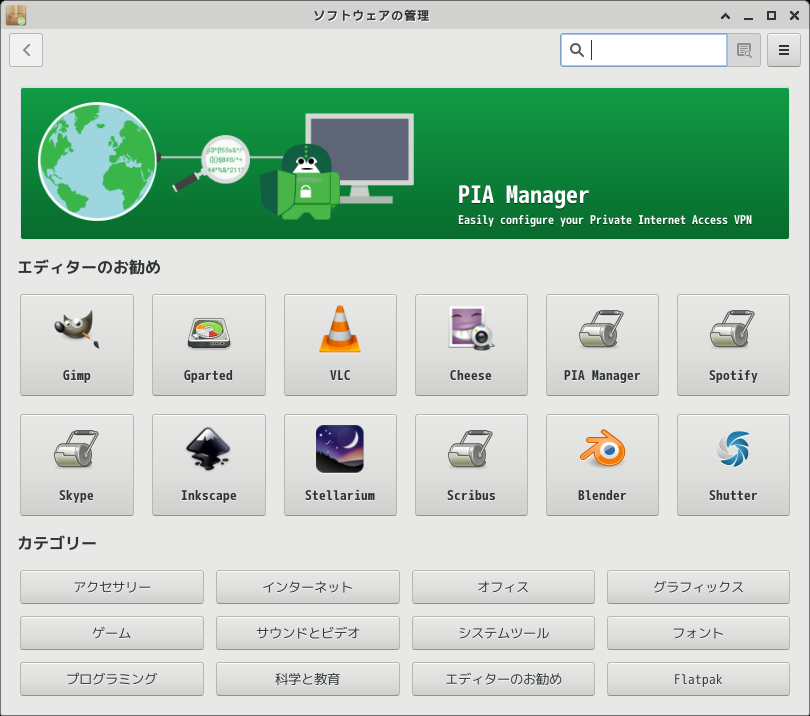Open the Shutter app tile

(733, 465)
